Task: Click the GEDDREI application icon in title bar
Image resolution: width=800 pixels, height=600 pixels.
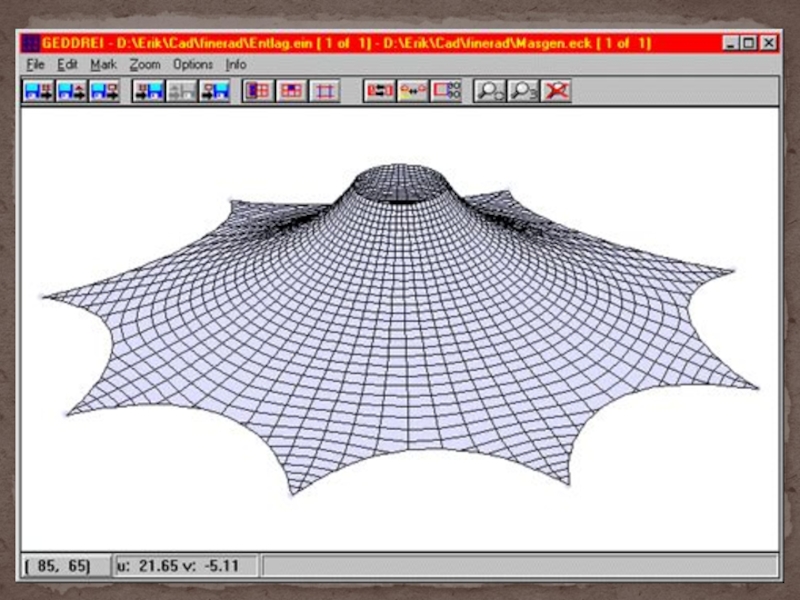Action: (31, 43)
